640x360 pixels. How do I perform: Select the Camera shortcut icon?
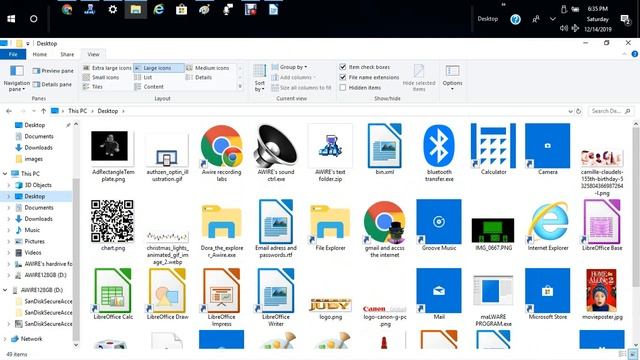[547, 146]
